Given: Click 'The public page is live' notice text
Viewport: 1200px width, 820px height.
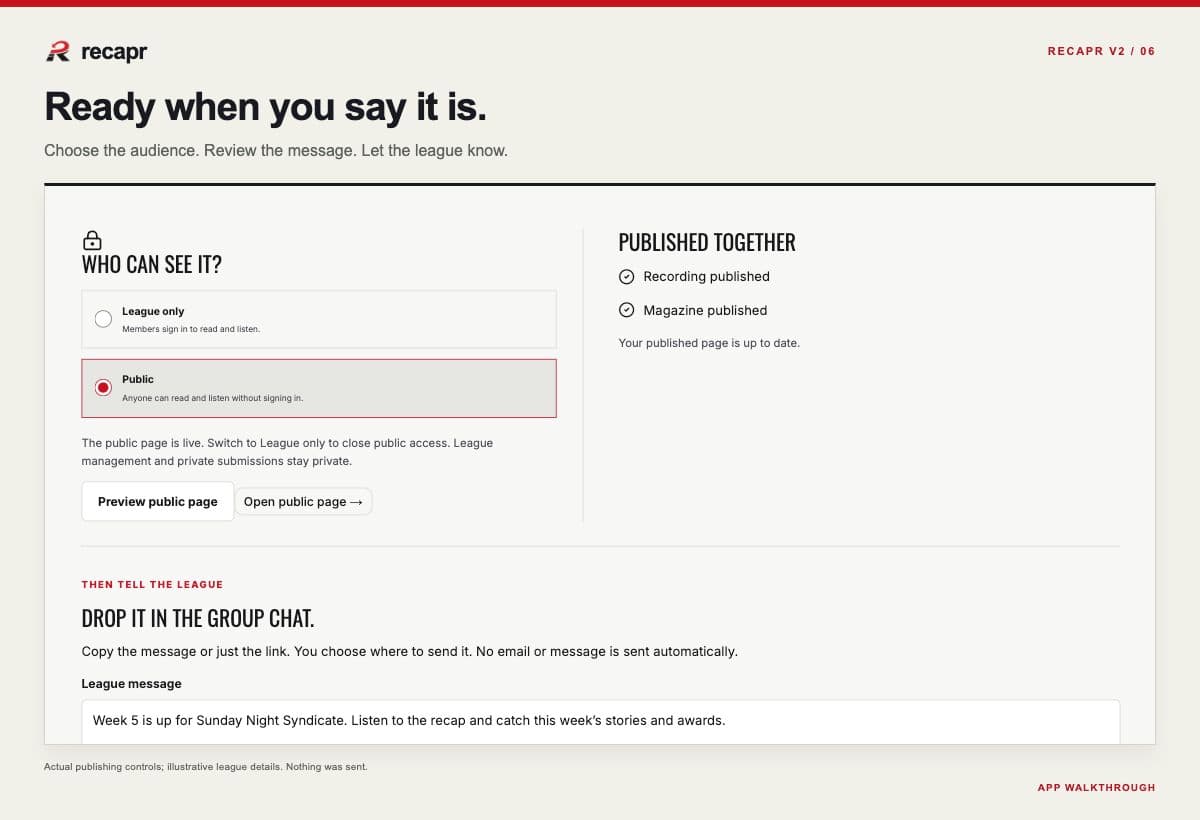Looking at the screenshot, I should coord(287,452).
